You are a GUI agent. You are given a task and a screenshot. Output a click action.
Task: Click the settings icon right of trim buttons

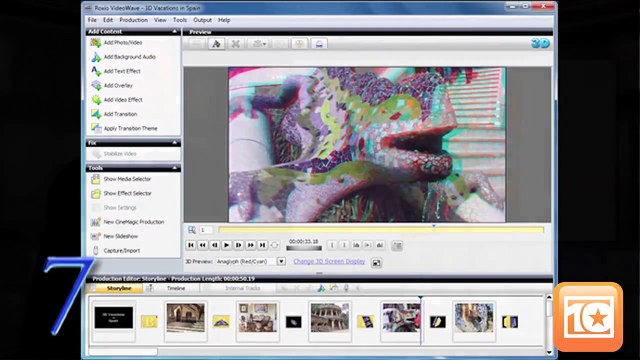coord(397,245)
